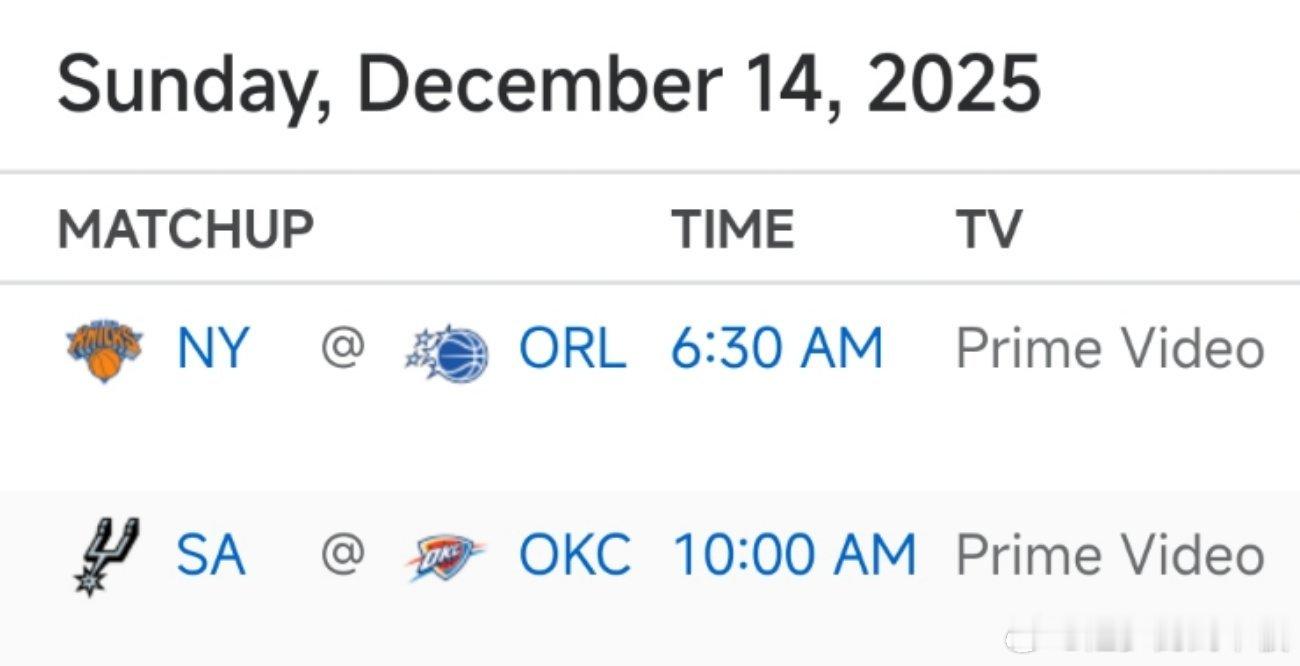
Task: Click the @ symbol between SA and OKC
Action: [343, 554]
